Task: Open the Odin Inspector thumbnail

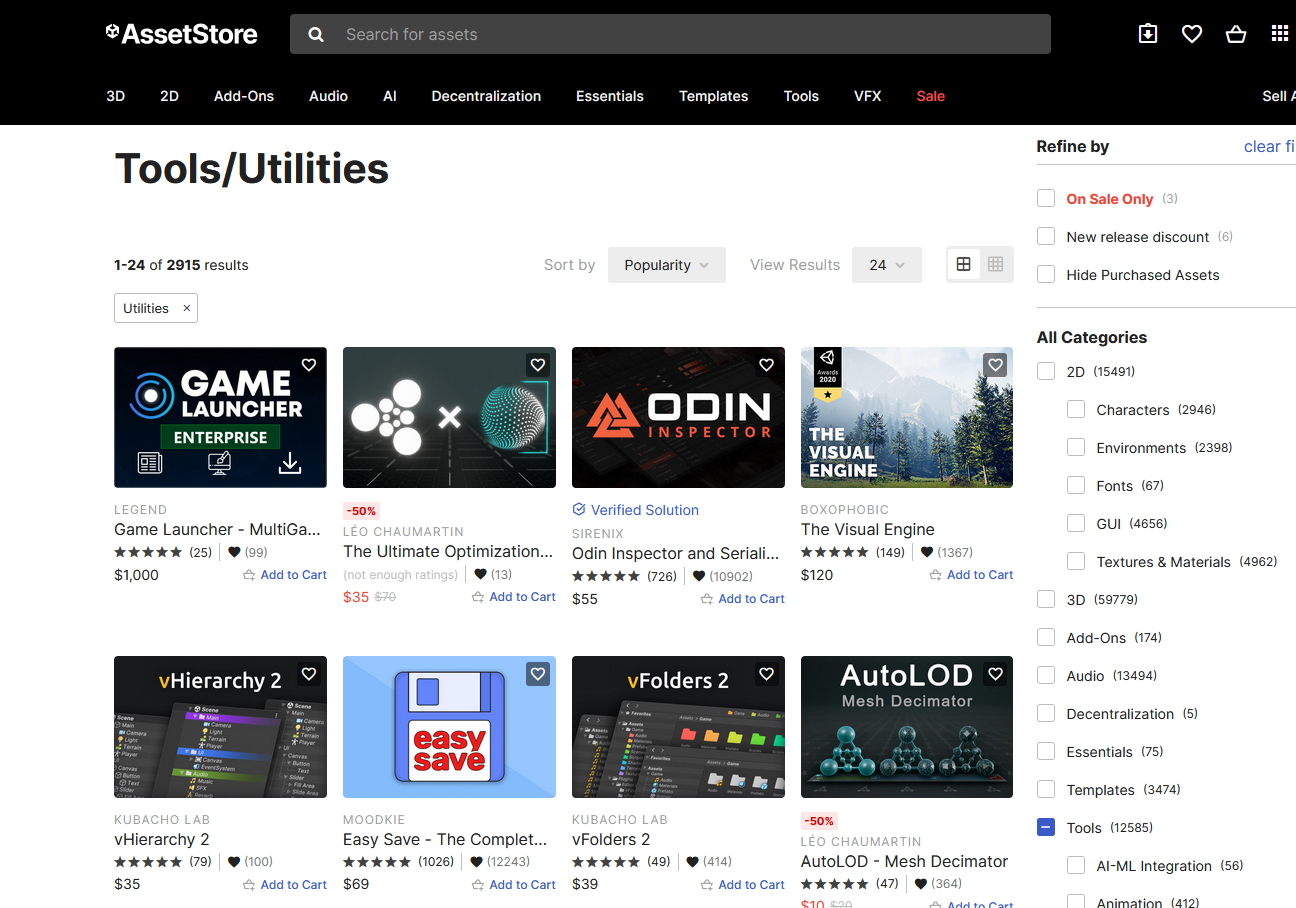Action: [x=678, y=417]
